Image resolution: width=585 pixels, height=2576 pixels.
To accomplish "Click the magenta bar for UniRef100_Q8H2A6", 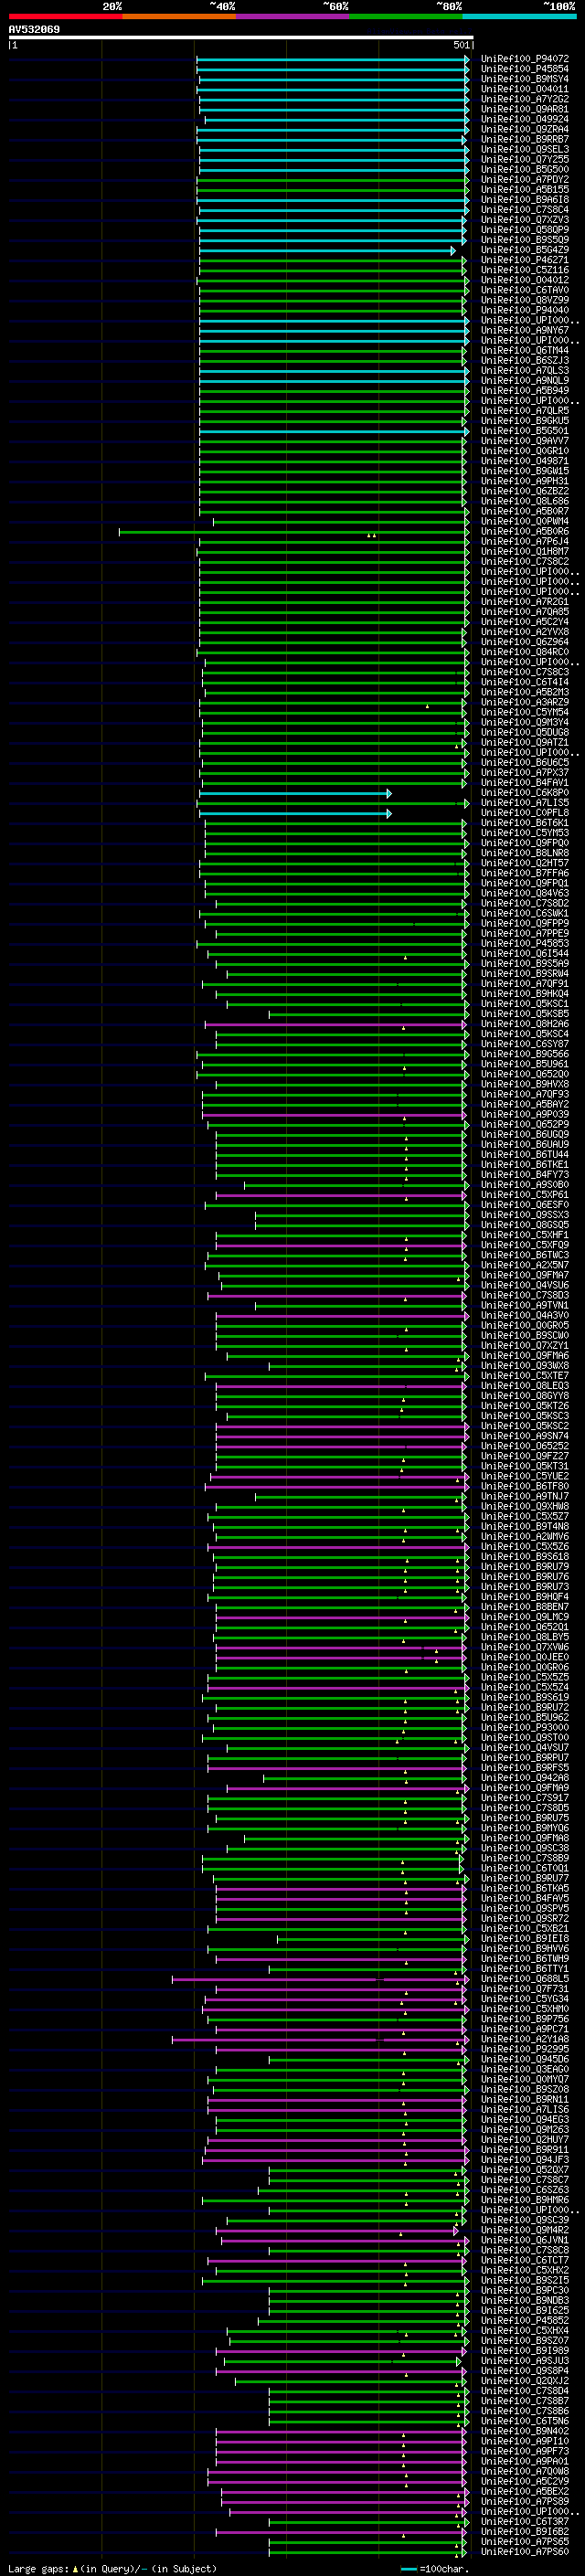I will [x=336, y=1024].
